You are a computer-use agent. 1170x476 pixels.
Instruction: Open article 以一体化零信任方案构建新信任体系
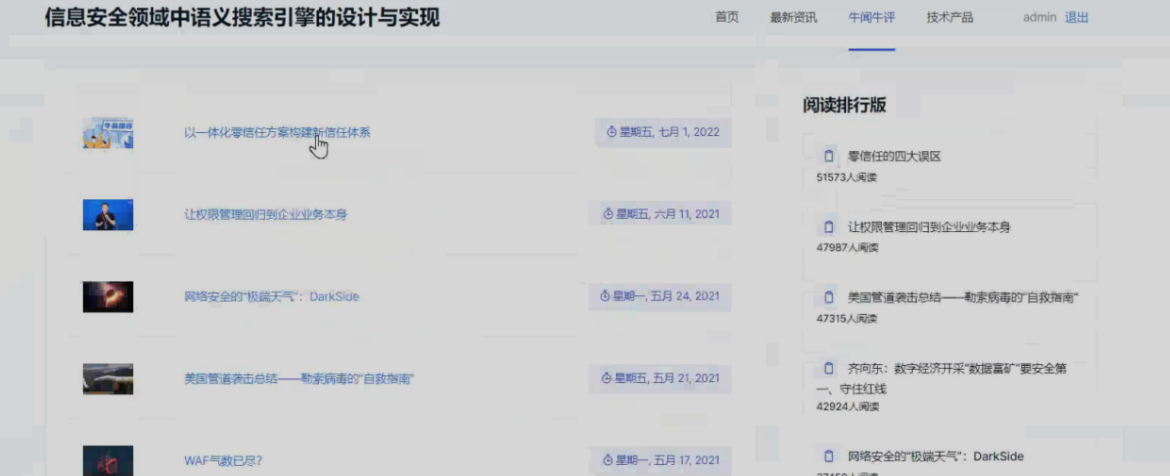(x=277, y=133)
